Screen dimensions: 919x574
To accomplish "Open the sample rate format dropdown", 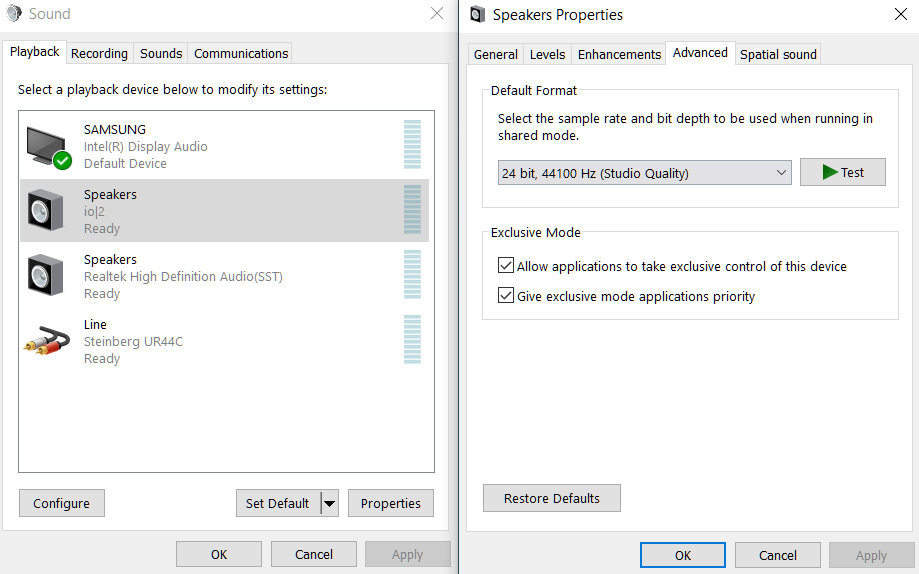I will pos(644,173).
